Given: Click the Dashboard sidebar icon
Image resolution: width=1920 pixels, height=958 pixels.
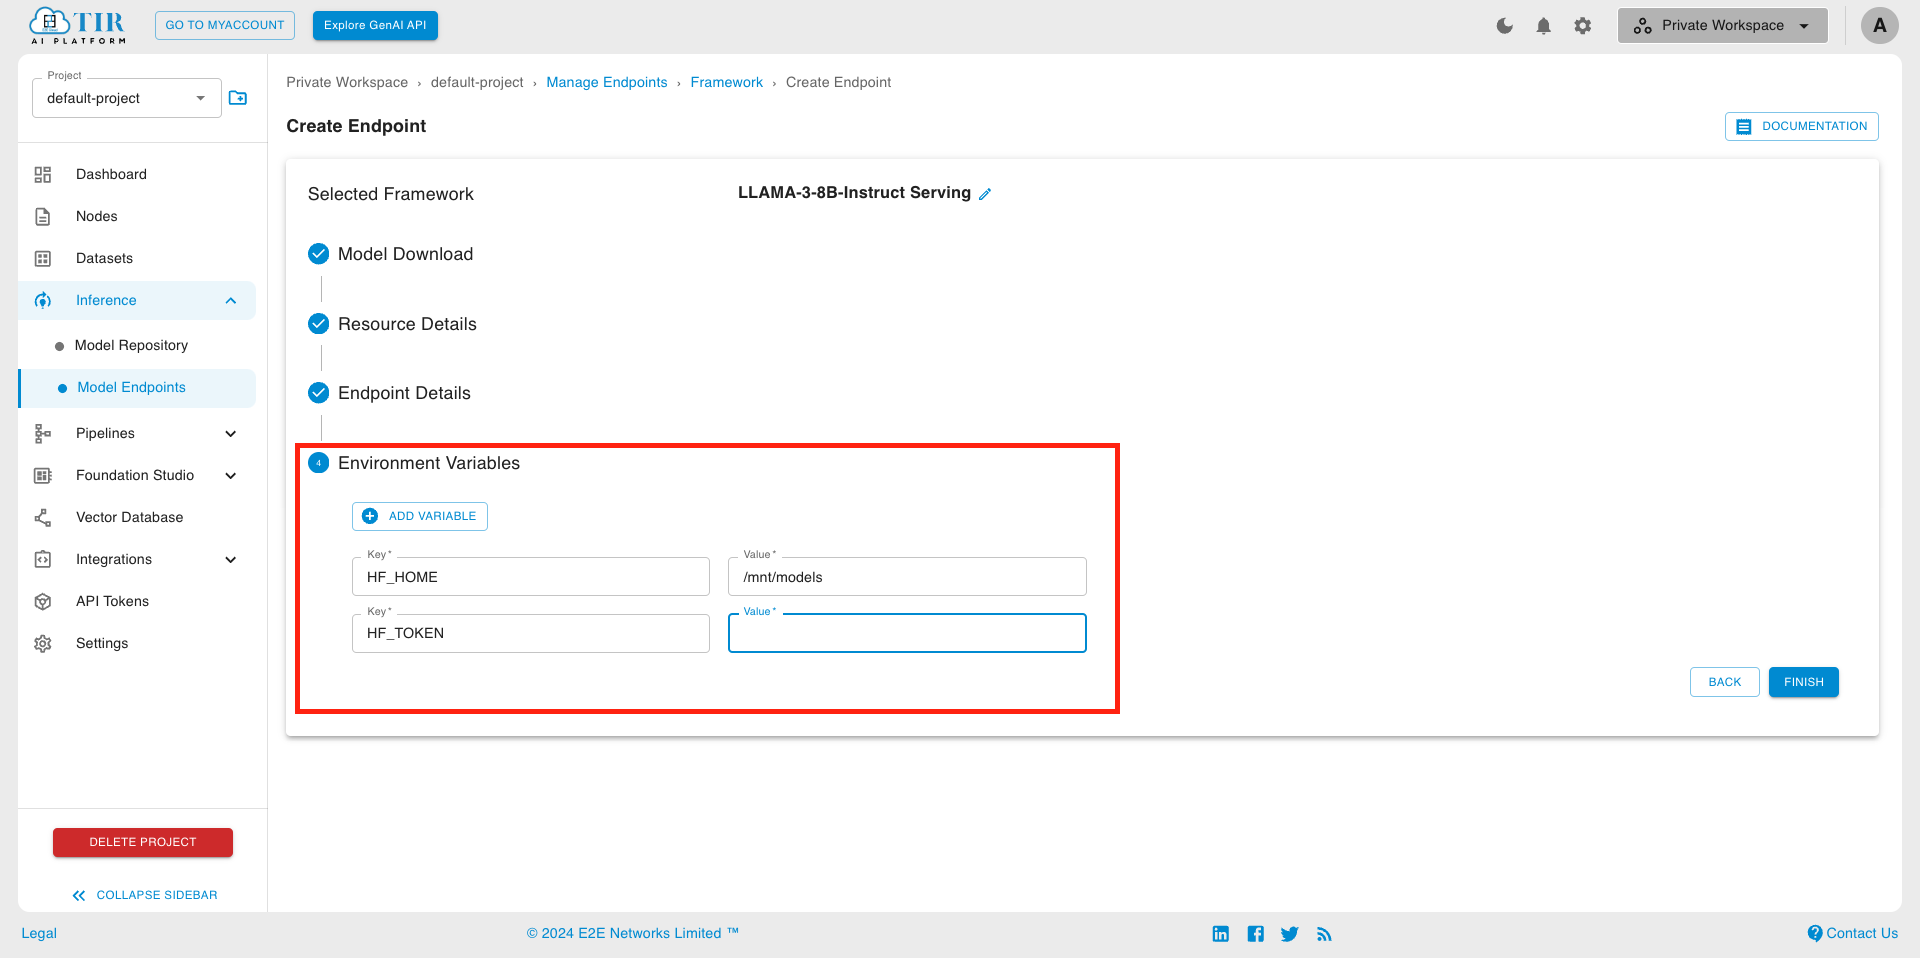Looking at the screenshot, I should [43, 175].
